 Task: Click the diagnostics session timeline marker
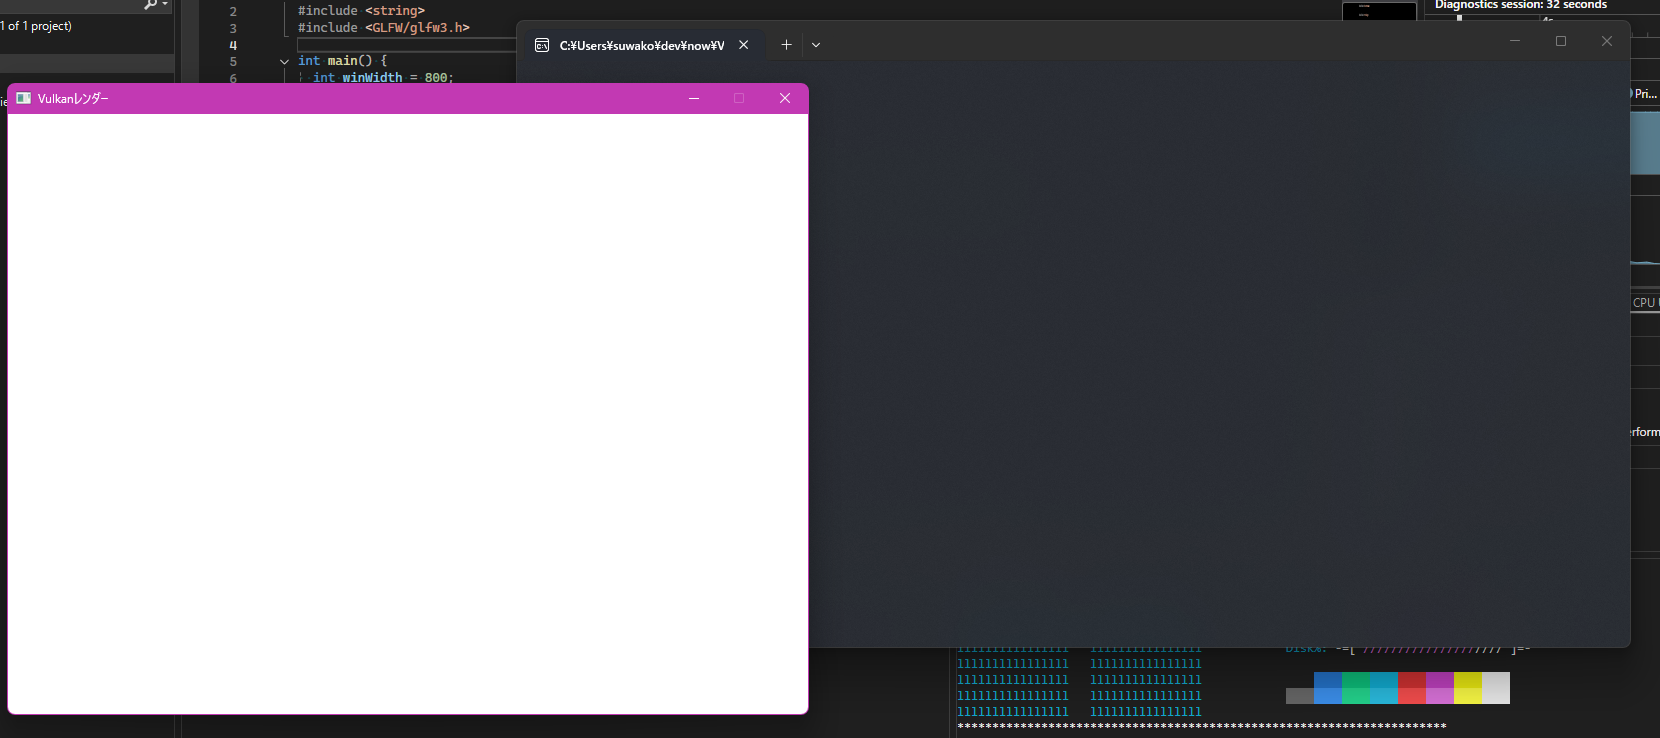[1459, 17]
